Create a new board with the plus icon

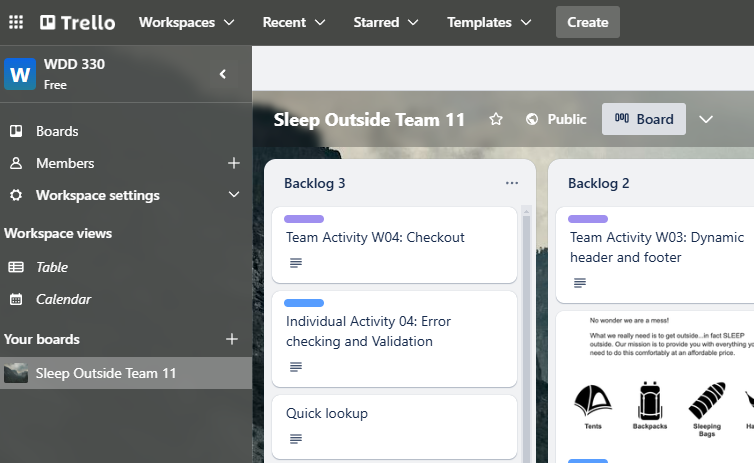[232, 339]
